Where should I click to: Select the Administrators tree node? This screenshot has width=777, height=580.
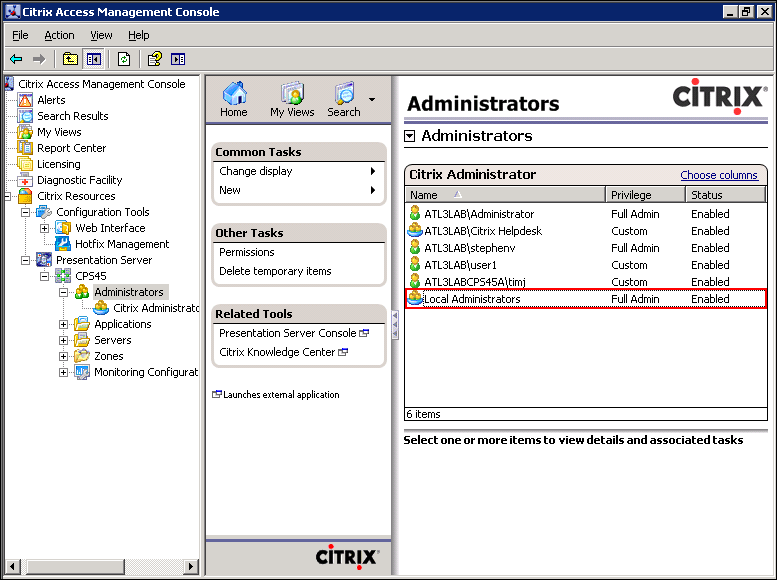(129, 292)
